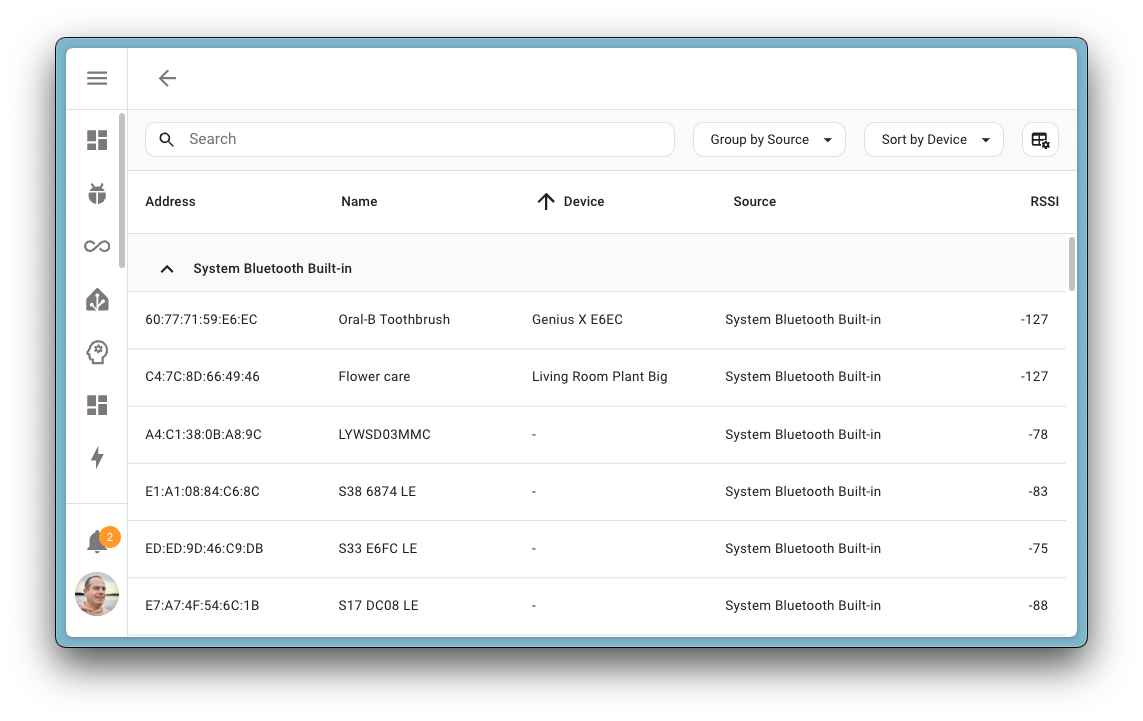
Task: Toggle the Device column sort arrow
Action: pyautogui.click(x=545, y=201)
